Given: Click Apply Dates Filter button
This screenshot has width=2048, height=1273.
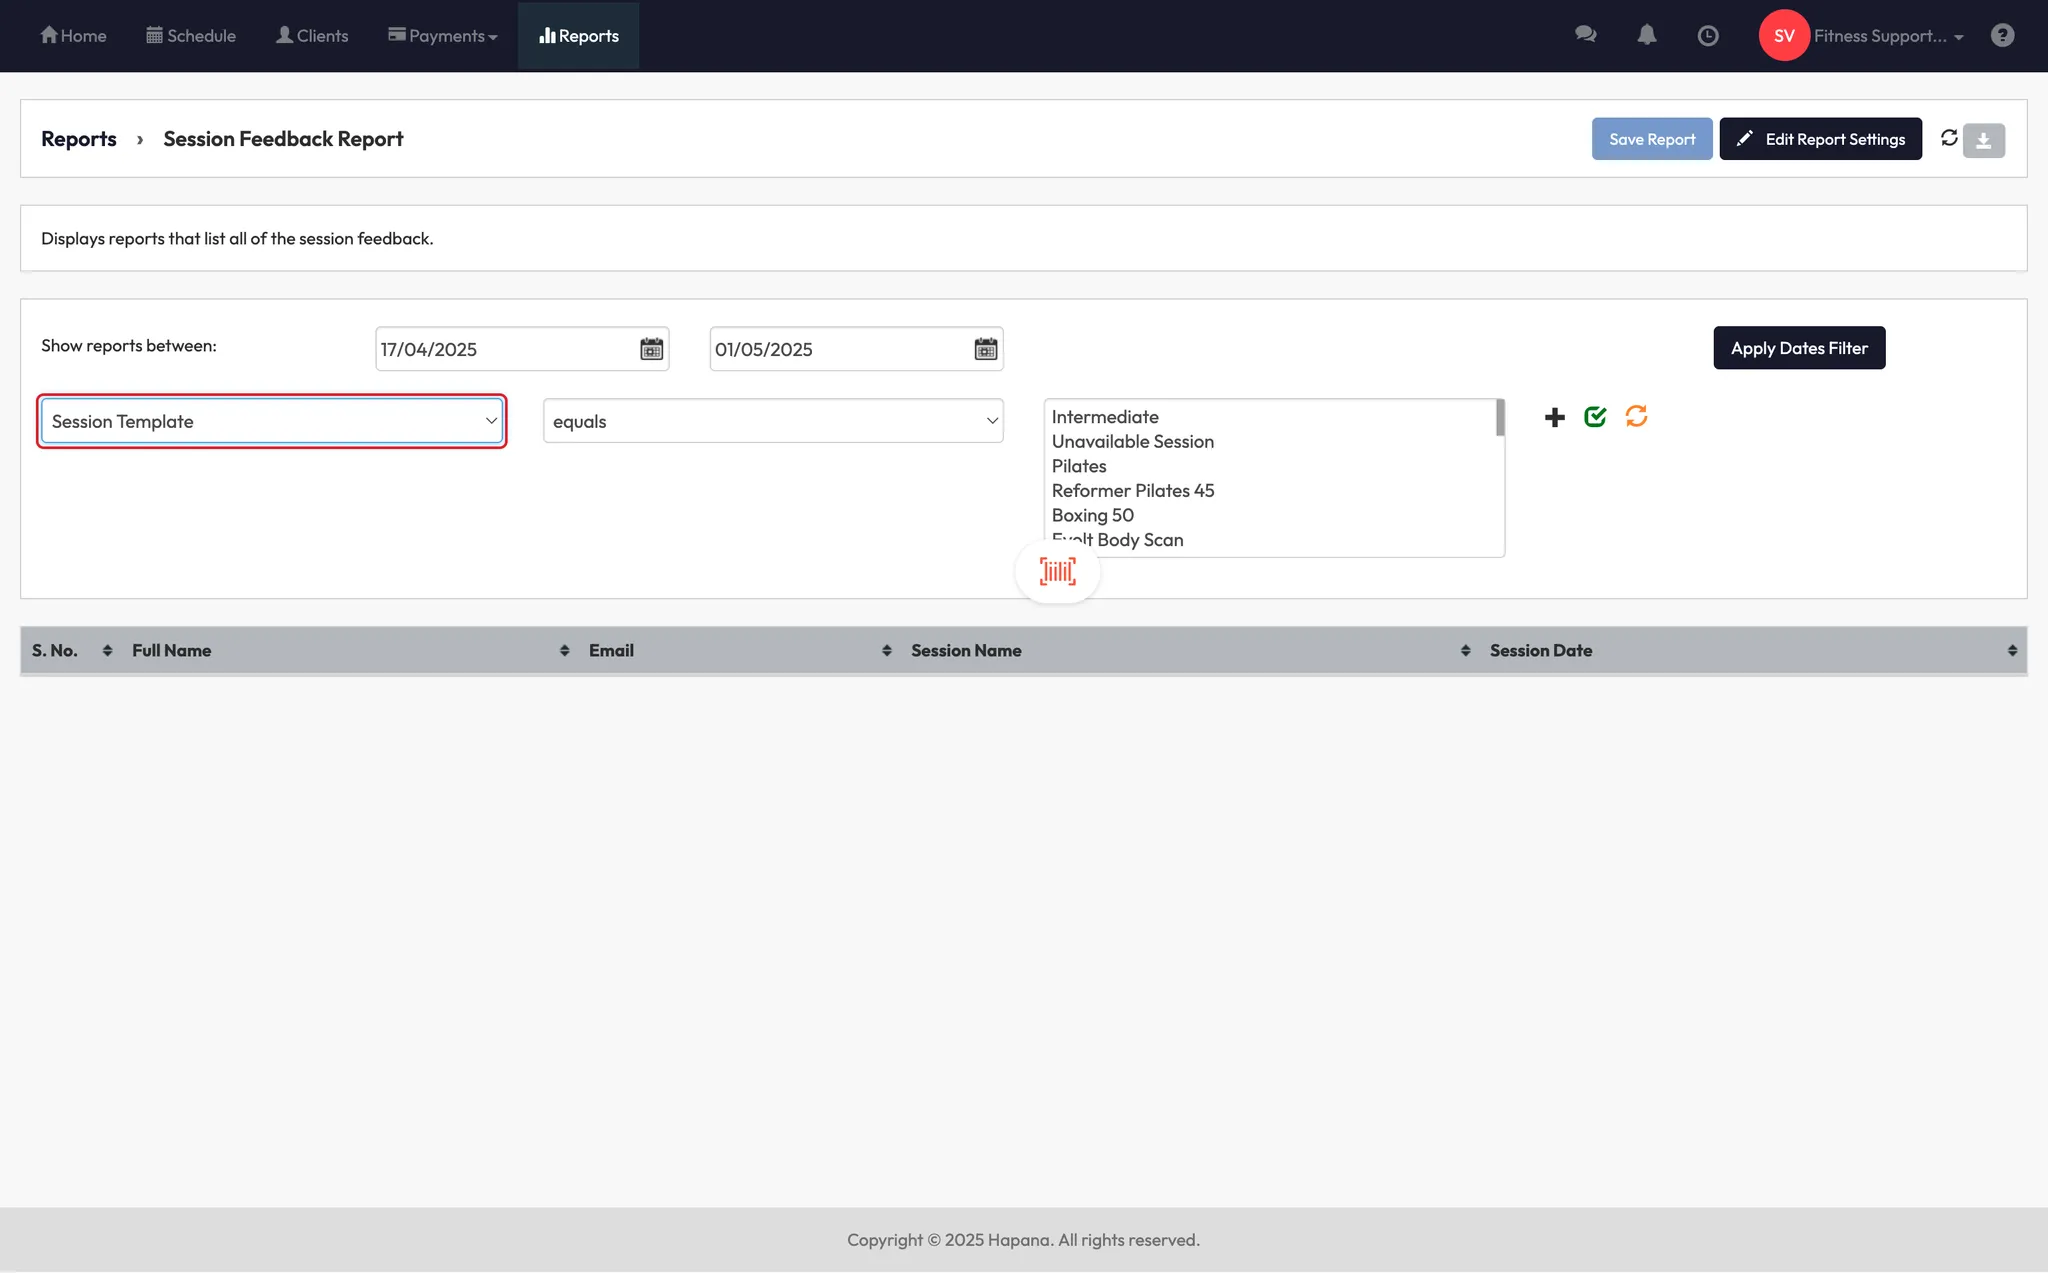Looking at the screenshot, I should tap(1798, 348).
